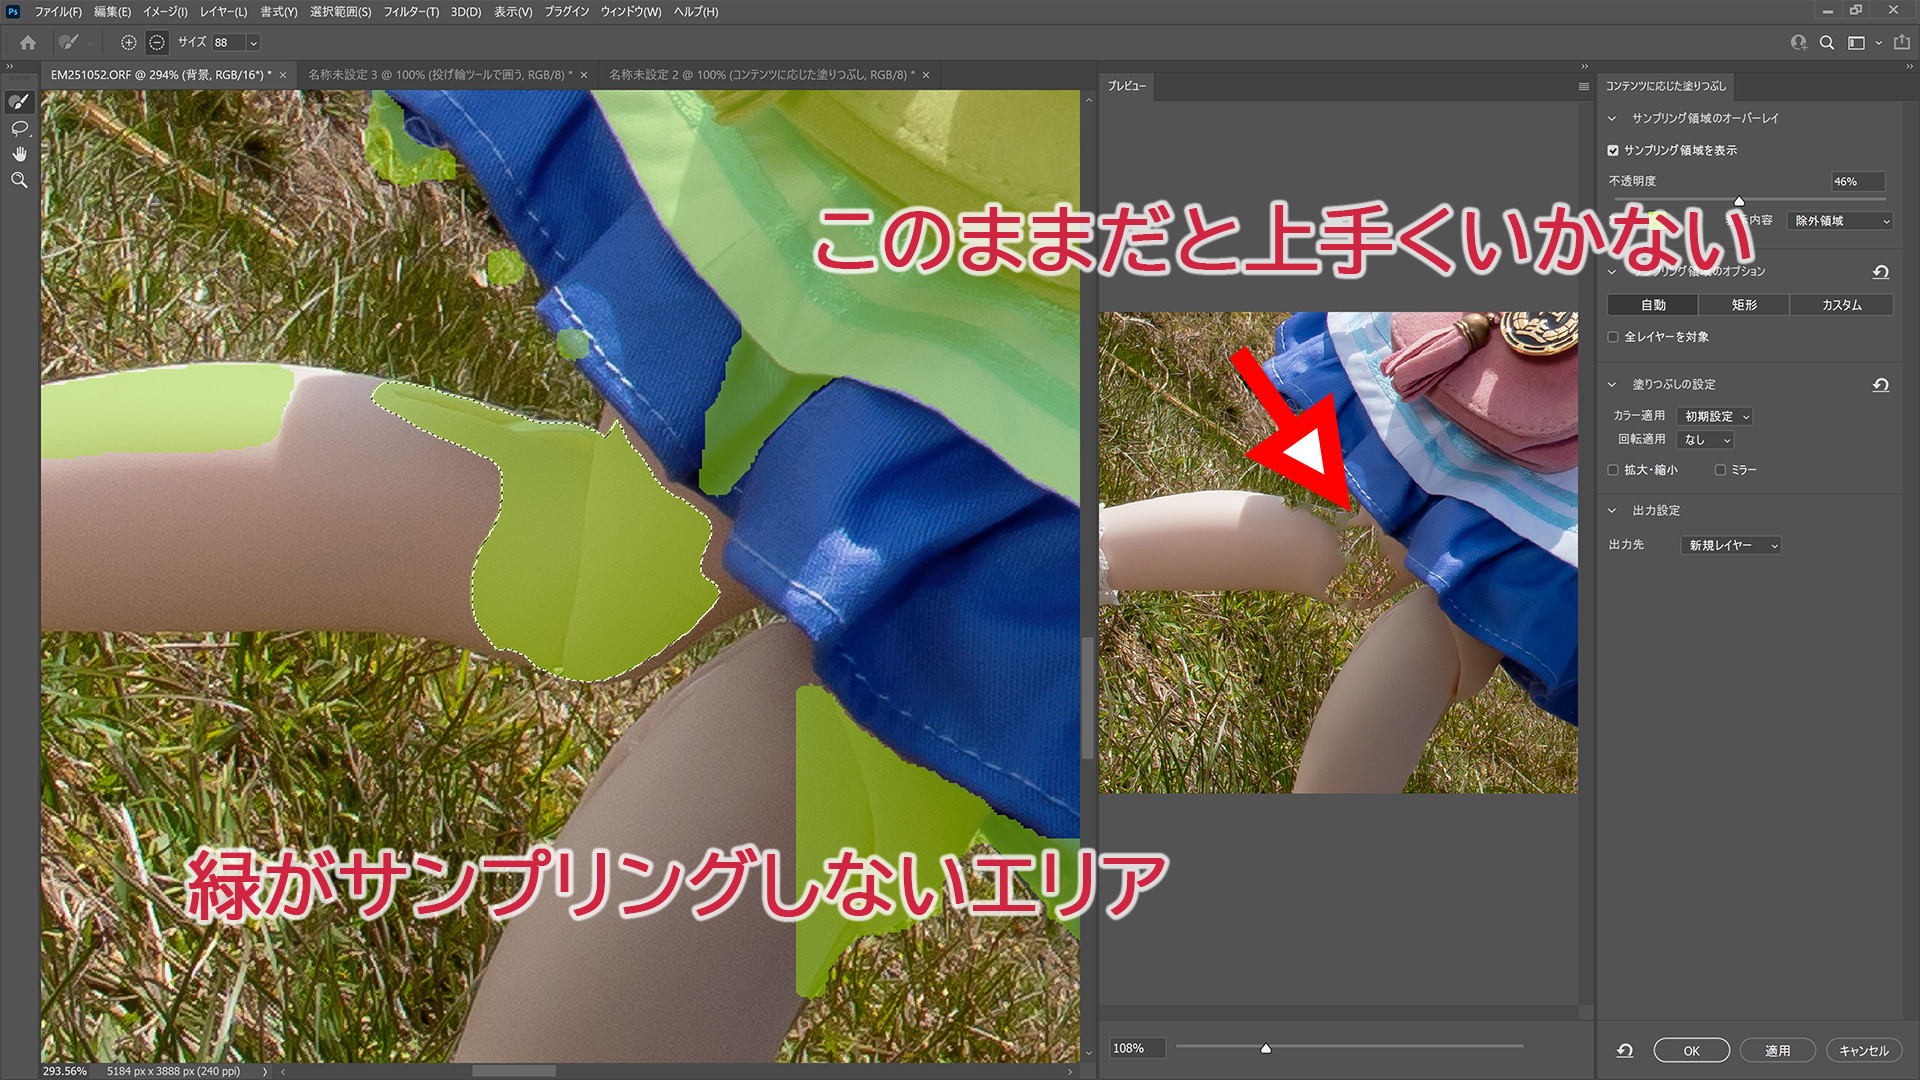1920x1080 pixels.
Task: Close the EM251052.ORF document tab
Action: coord(283,75)
